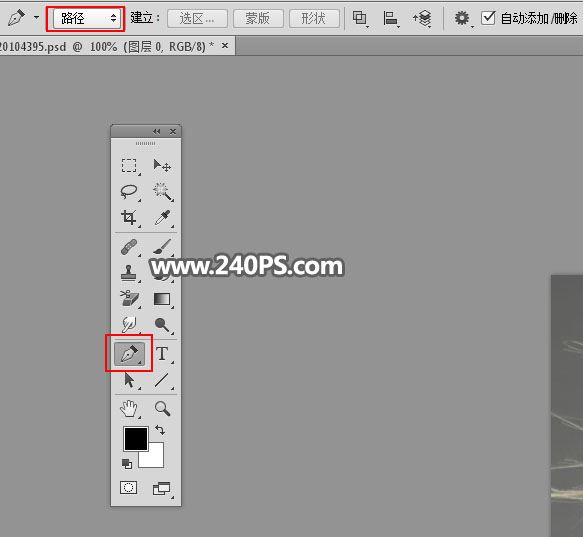Open the Pen tool preset picker arrow
583x537 pixels.
(36, 17)
